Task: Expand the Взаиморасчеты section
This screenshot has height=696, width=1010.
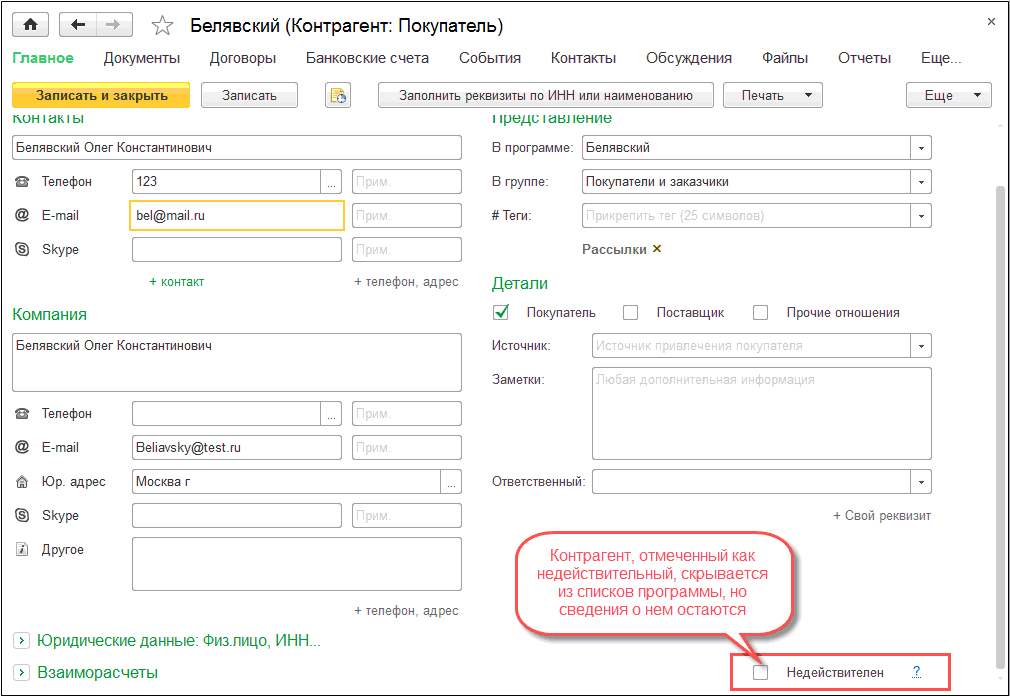Action: click(22, 672)
